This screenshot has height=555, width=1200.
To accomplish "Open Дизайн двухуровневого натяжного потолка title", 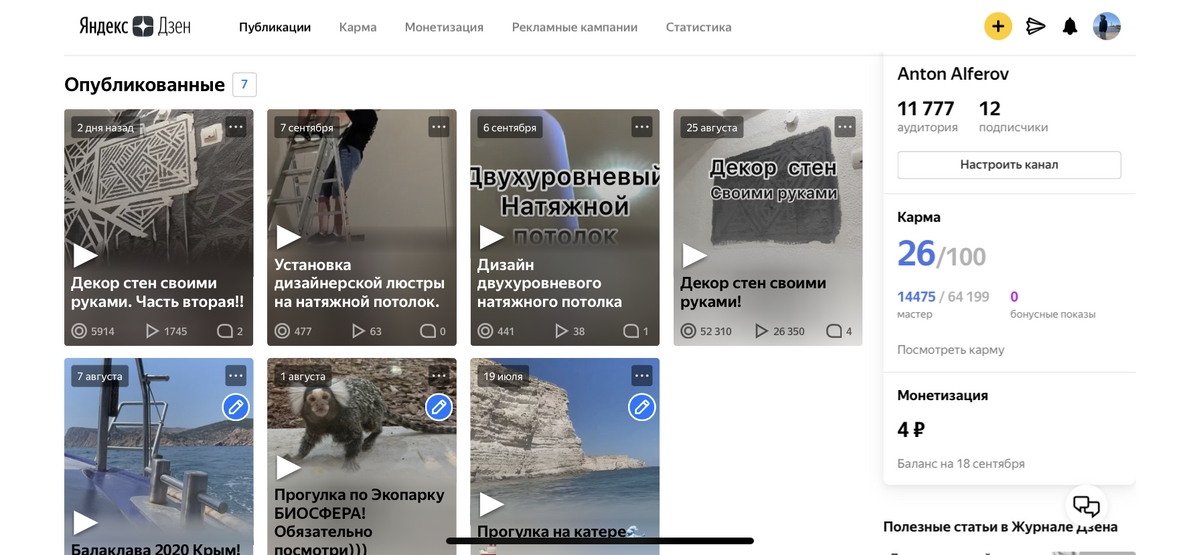I will click(550, 283).
